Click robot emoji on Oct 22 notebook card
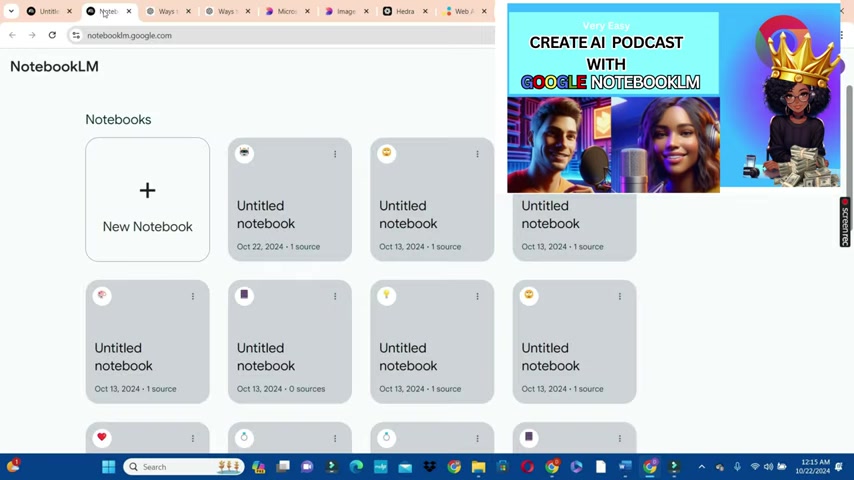Screen dimensions: 854x480 pyautogui.click(x=244, y=153)
